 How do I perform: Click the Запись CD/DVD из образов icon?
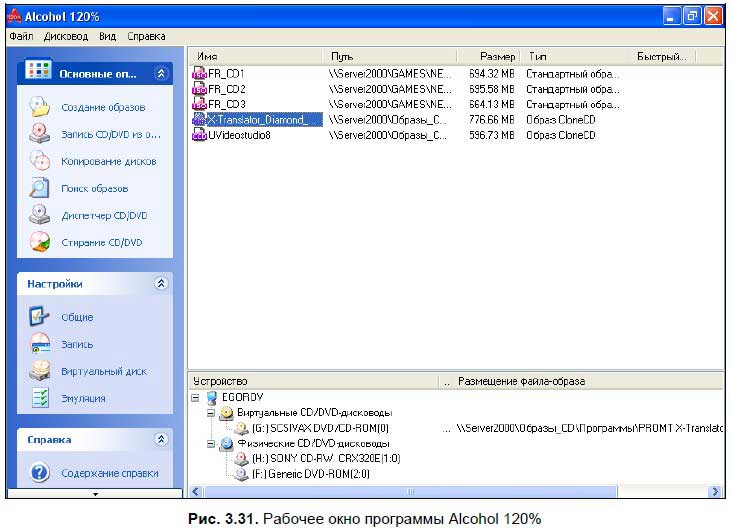pyautogui.click(x=40, y=134)
